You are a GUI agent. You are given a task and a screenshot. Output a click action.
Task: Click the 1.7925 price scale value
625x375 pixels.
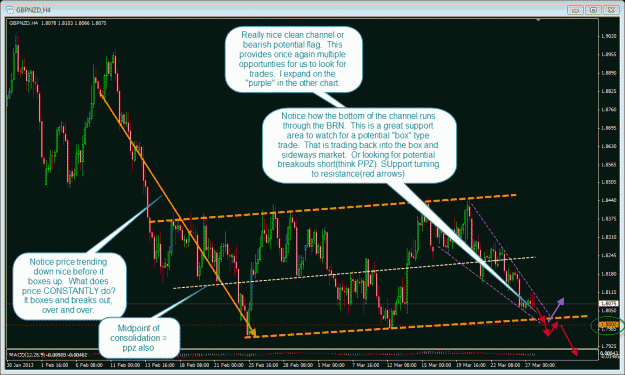point(608,346)
